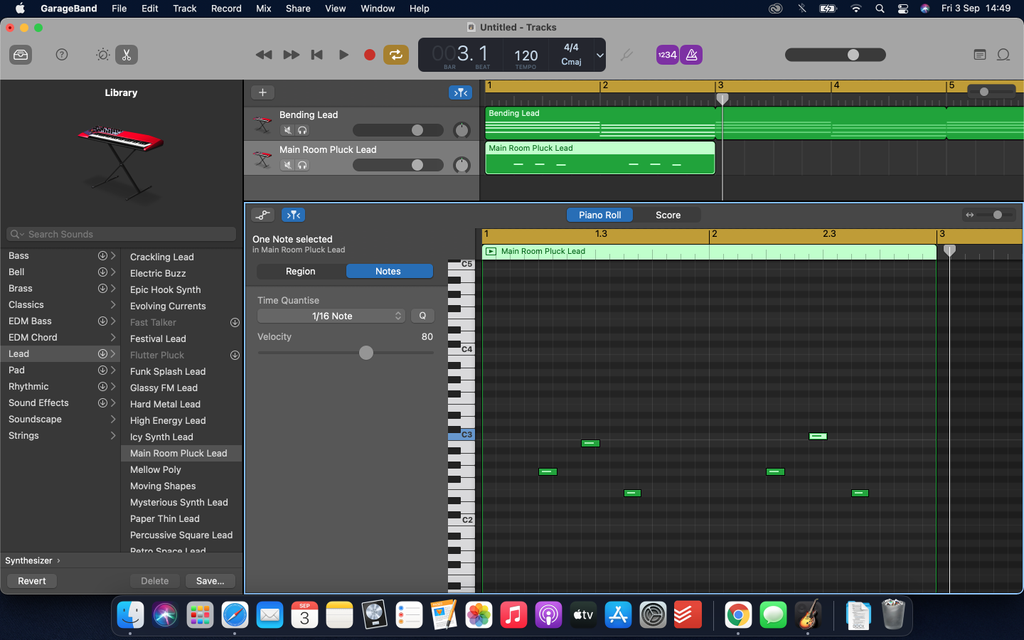Toggle Catch playhead in piano roll editor
Screen dimensions: 1024x640
(293, 215)
